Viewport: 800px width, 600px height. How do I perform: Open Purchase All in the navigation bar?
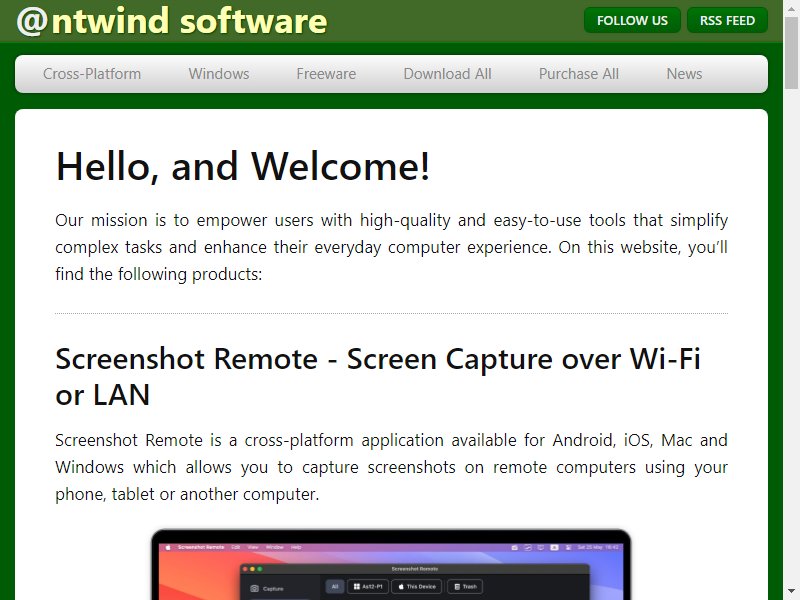(579, 74)
